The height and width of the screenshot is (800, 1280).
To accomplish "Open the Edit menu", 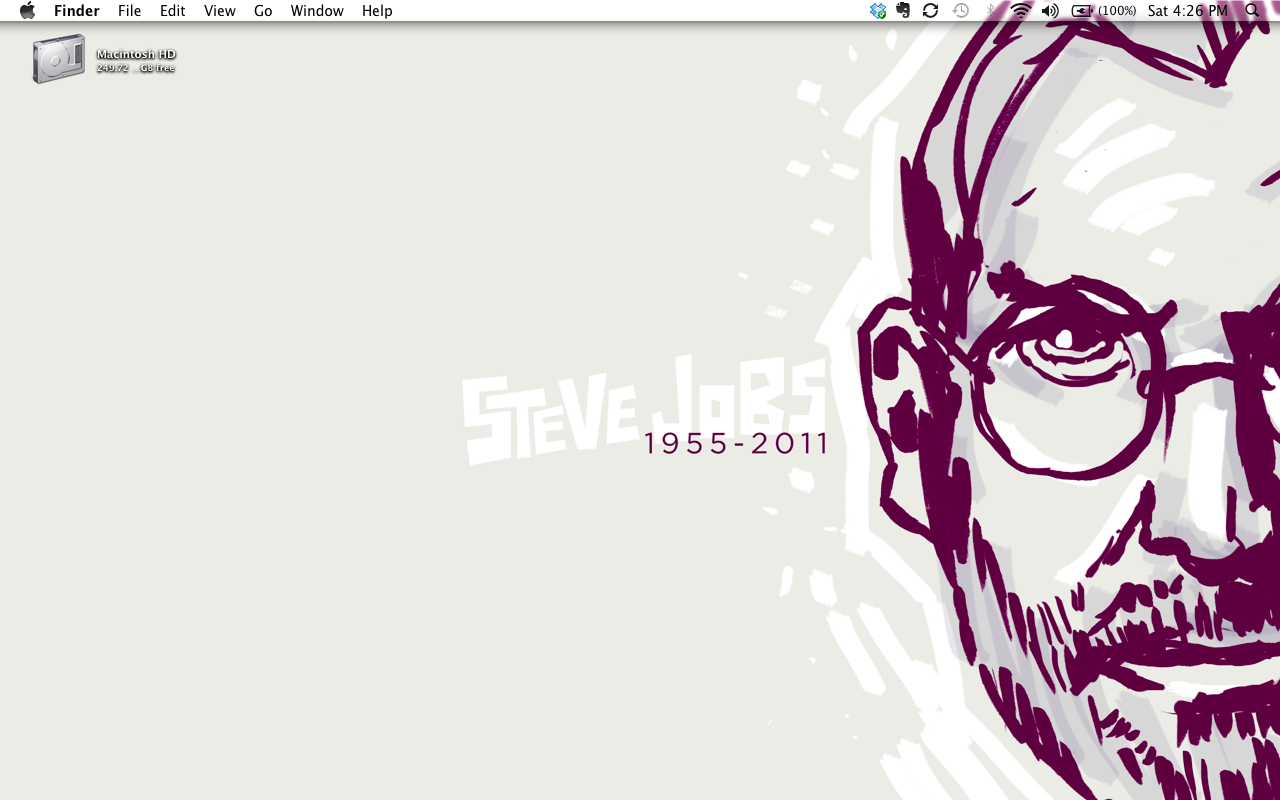I will (x=173, y=11).
